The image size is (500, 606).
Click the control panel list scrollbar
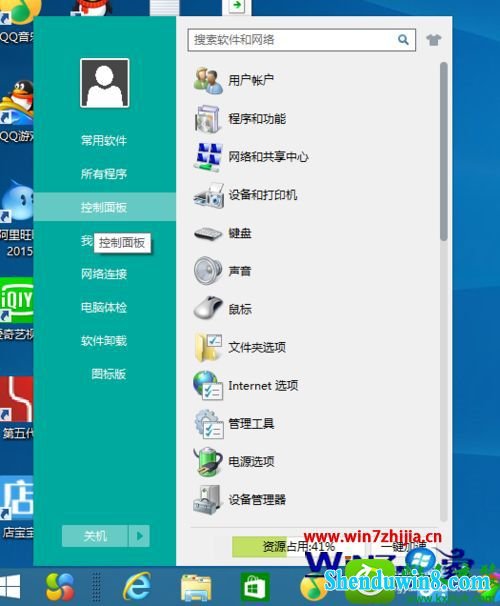tap(444, 152)
